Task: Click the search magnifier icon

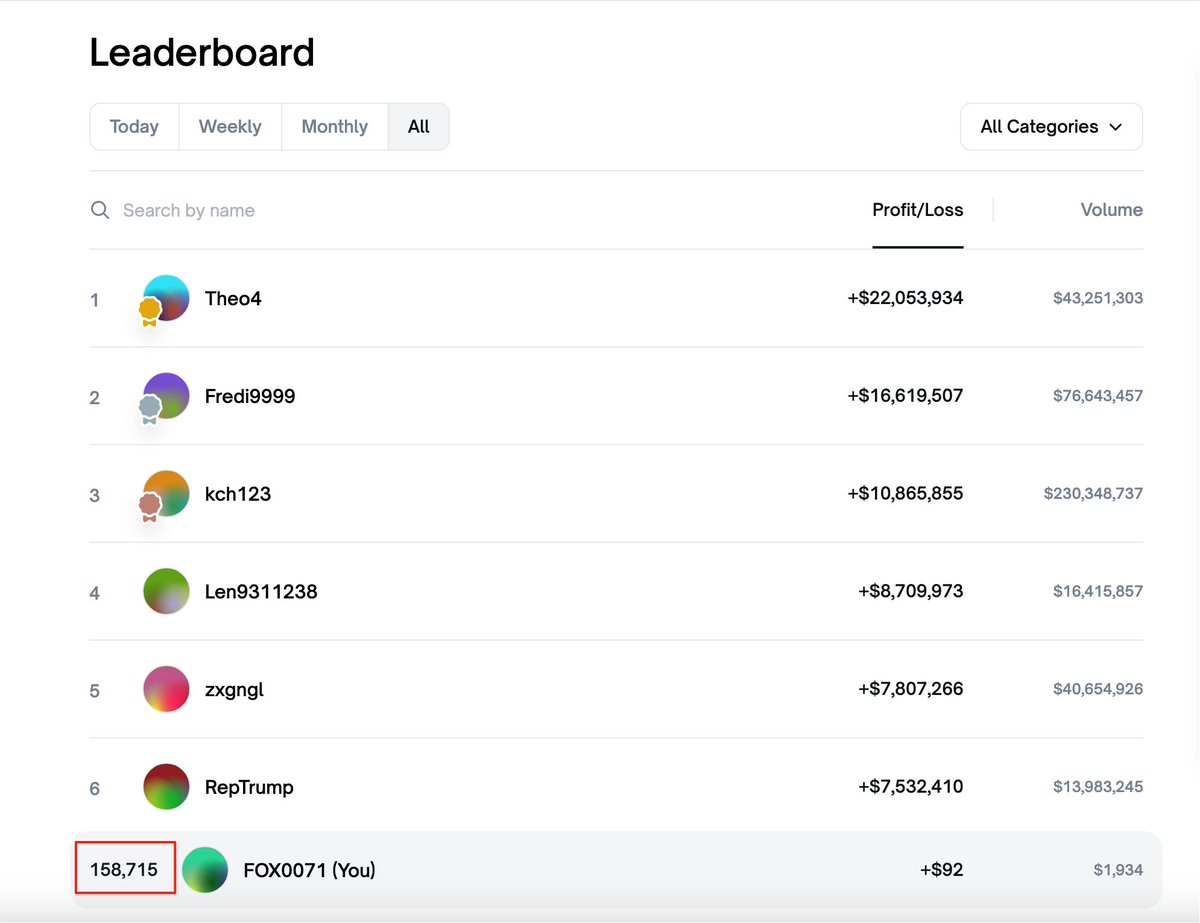Action: click(100, 210)
